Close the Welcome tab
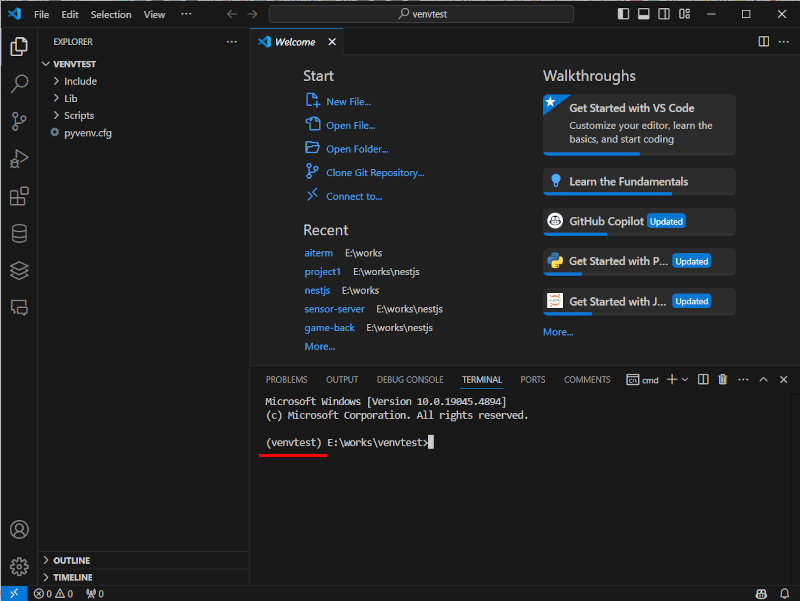Image resolution: width=800 pixels, height=601 pixels. 332,42
